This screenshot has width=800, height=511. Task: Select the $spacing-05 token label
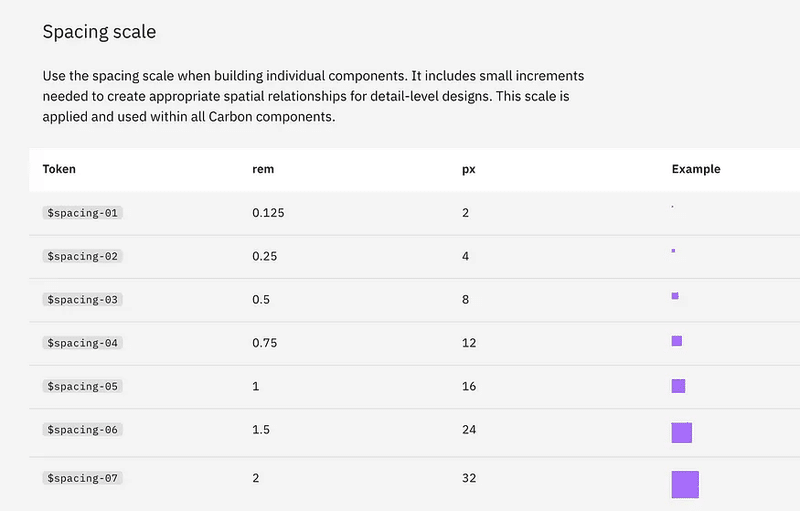click(x=83, y=386)
